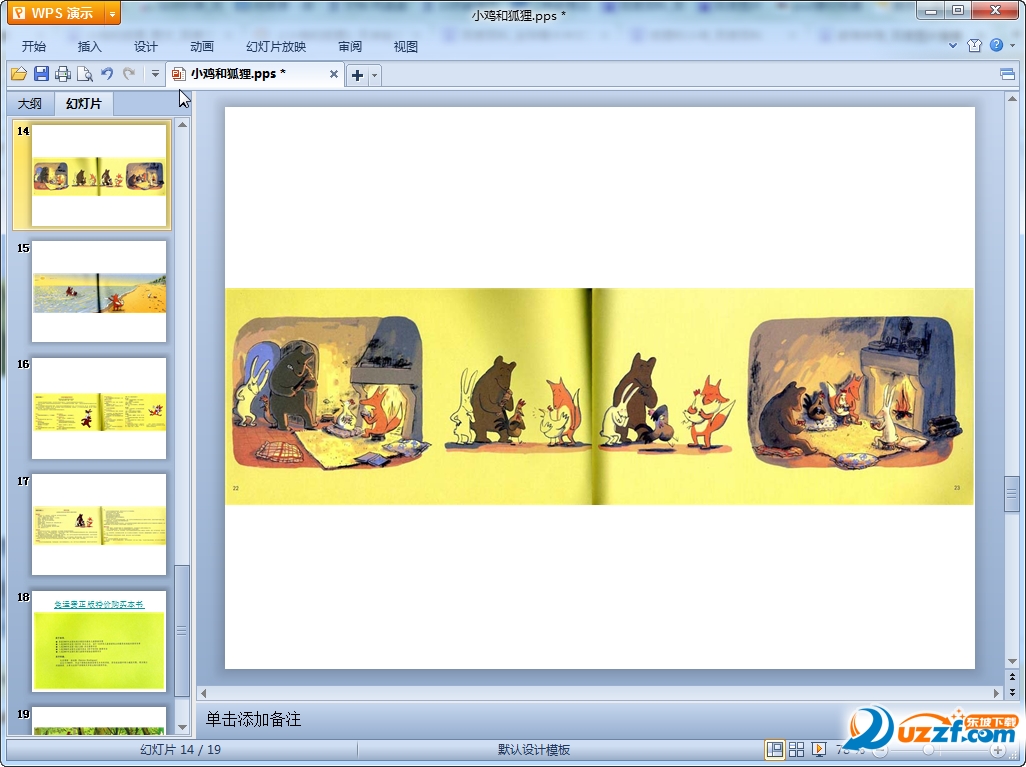Screen dimensions: 1026x767
Task: Start slideshow from status bar icon
Action: [x=819, y=749]
